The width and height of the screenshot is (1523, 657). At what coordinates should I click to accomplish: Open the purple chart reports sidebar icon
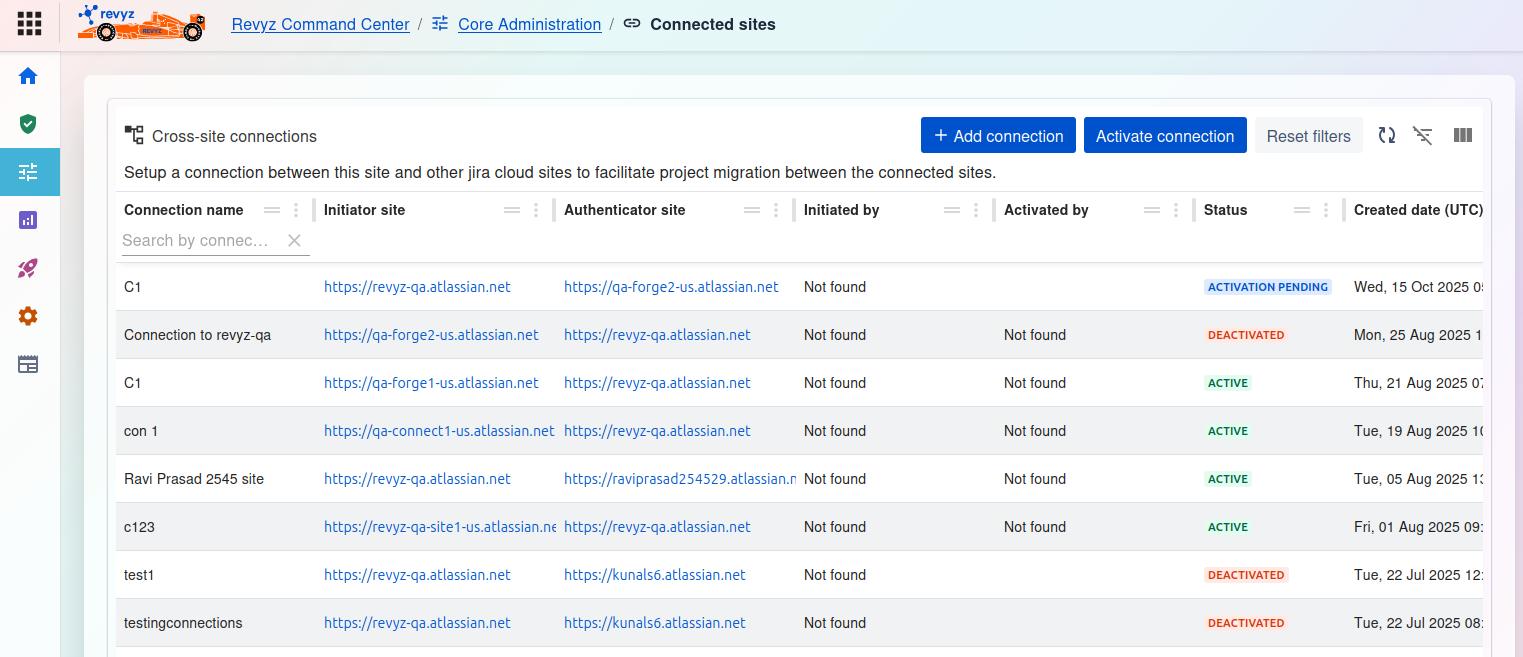tap(28, 220)
